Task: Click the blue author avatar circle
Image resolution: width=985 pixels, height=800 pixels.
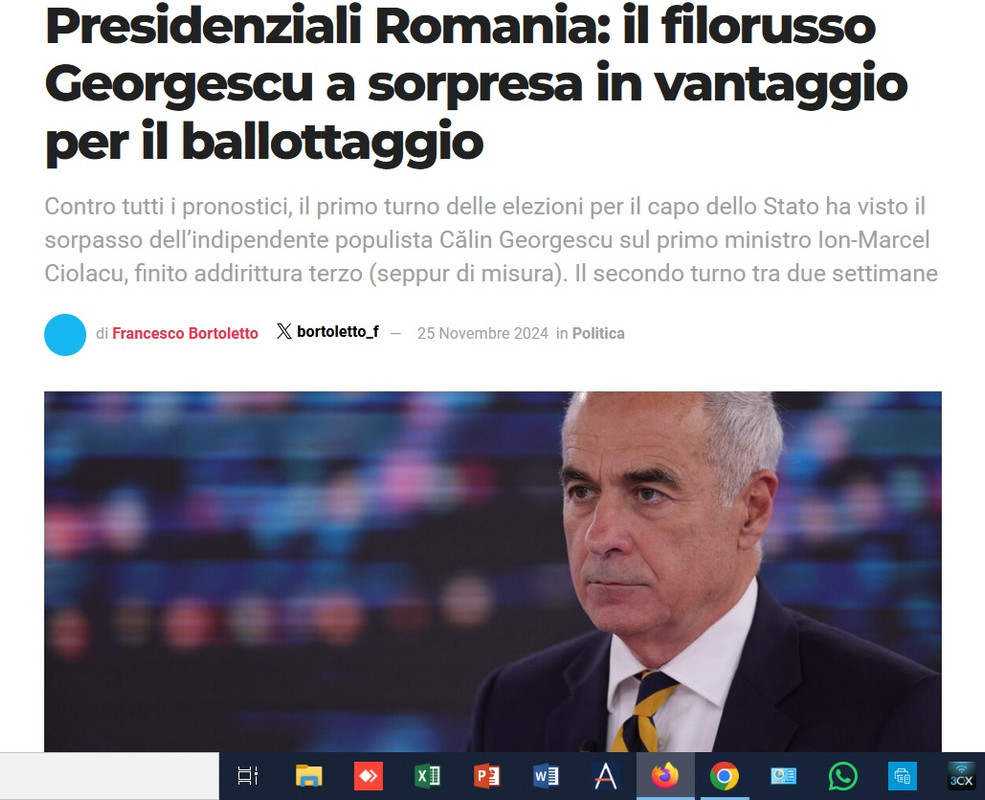Action: point(65,335)
